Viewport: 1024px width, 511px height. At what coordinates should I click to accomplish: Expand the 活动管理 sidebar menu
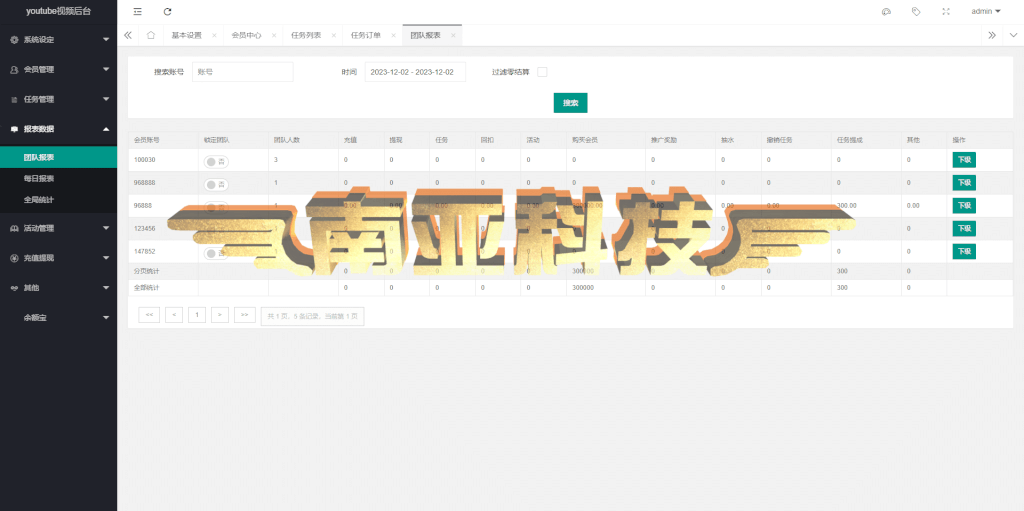(59, 228)
